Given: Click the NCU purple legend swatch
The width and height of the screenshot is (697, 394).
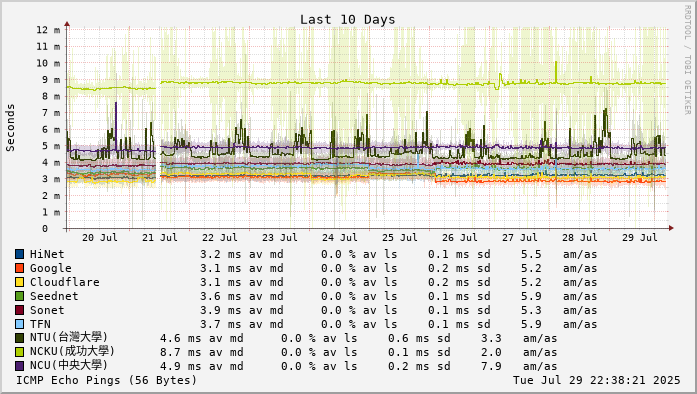Looking at the screenshot, I should [20, 366].
